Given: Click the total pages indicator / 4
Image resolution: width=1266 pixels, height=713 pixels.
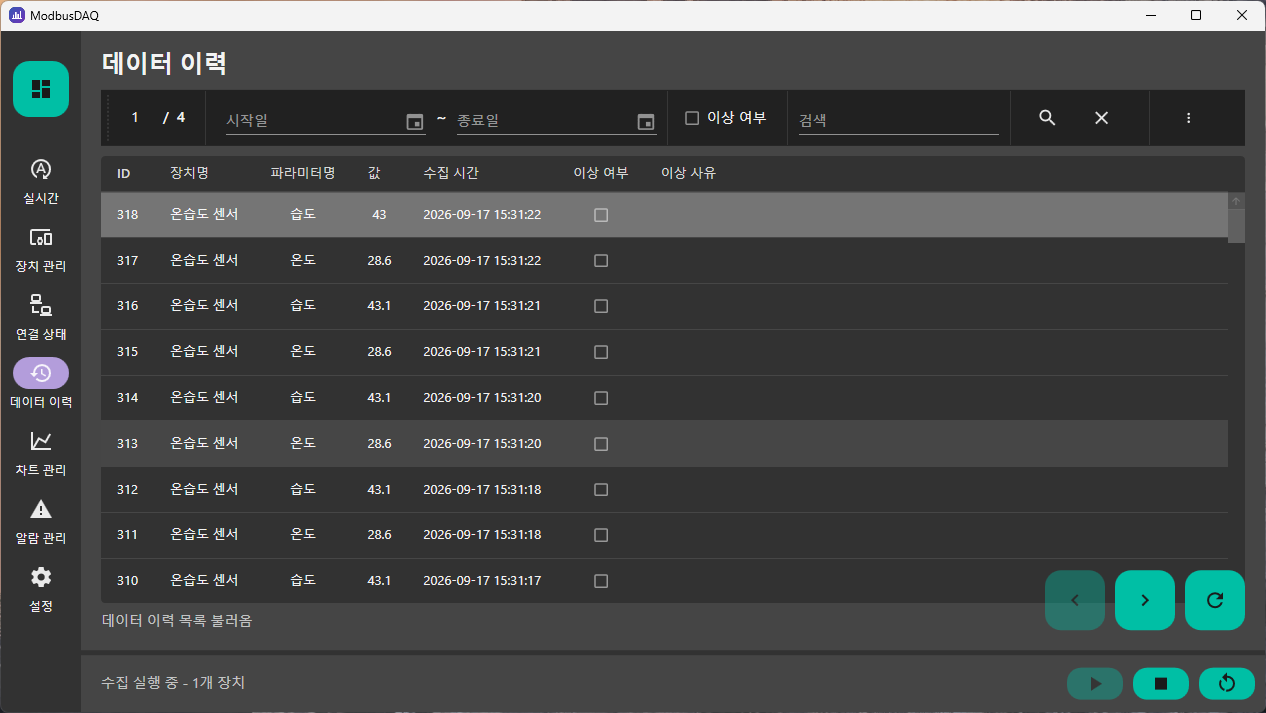Looking at the screenshot, I should [x=174, y=118].
